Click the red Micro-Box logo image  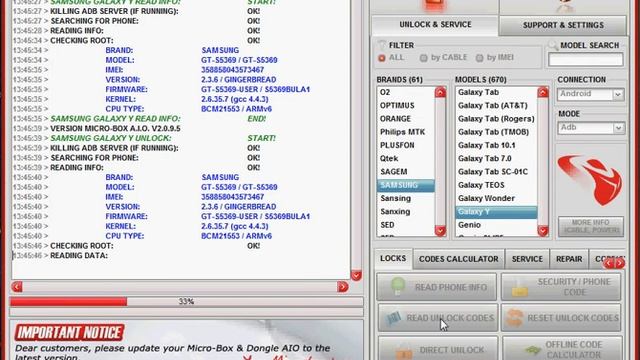[x=590, y=180]
